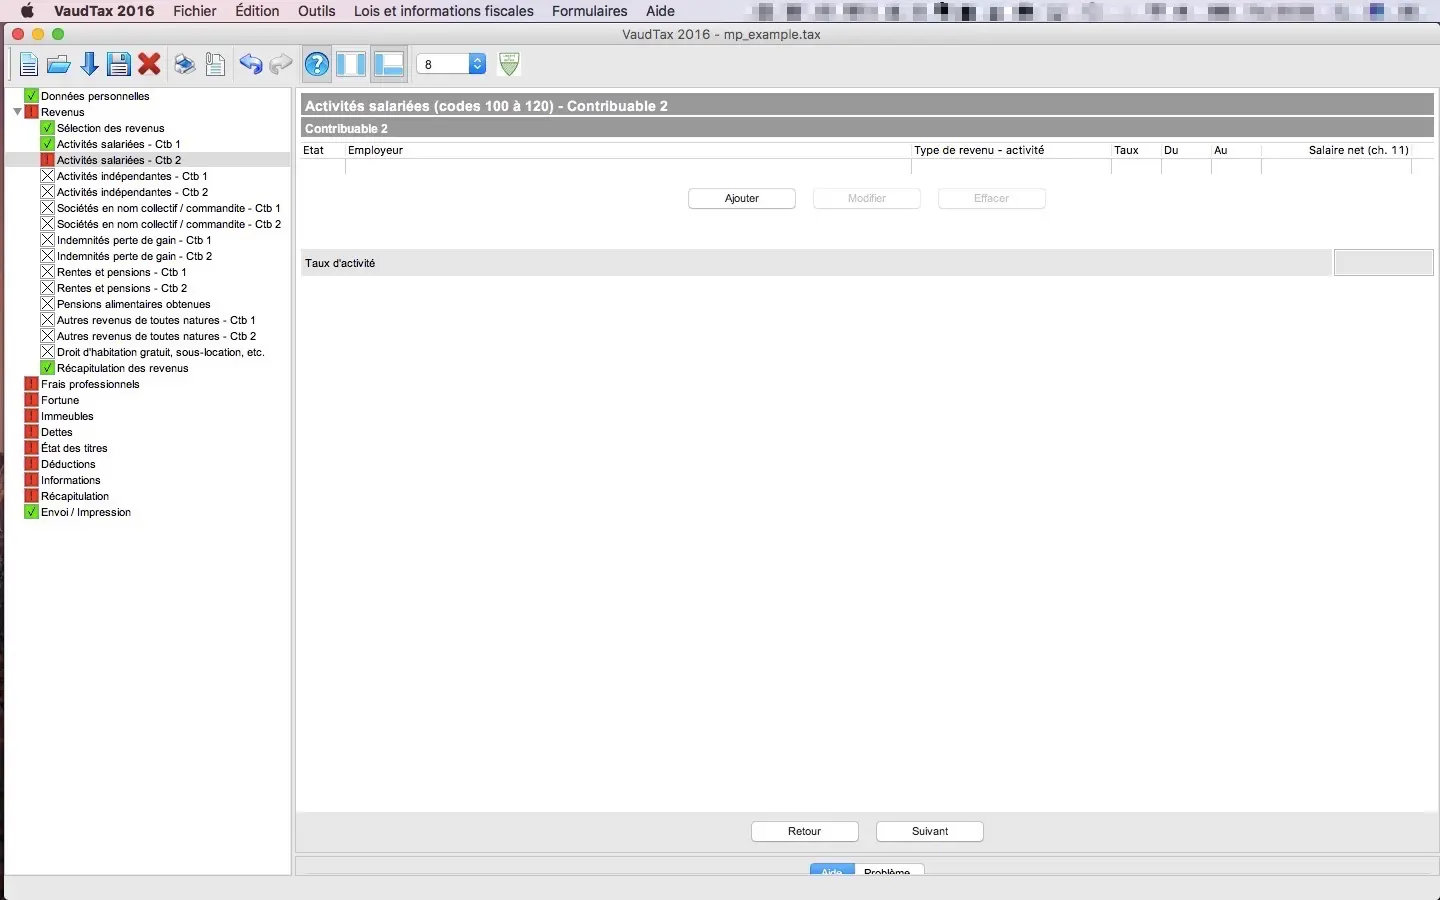Image resolution: width=1440 pixels, height=900 pixels.
Task: Open État des titres section
Action: click(74, 448)
